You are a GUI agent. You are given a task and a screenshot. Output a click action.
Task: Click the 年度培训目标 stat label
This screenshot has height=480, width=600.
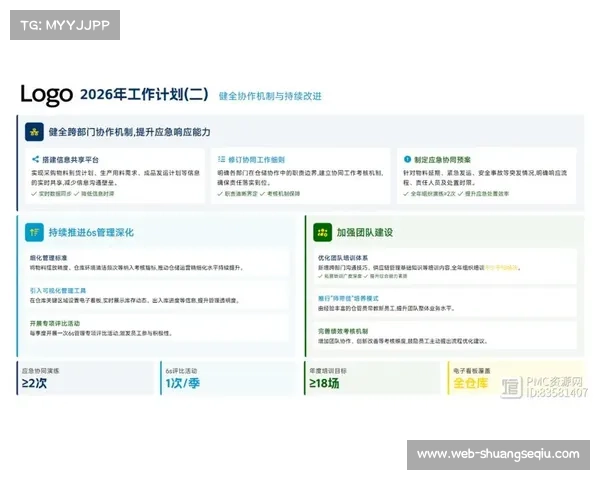click(328, 371)
